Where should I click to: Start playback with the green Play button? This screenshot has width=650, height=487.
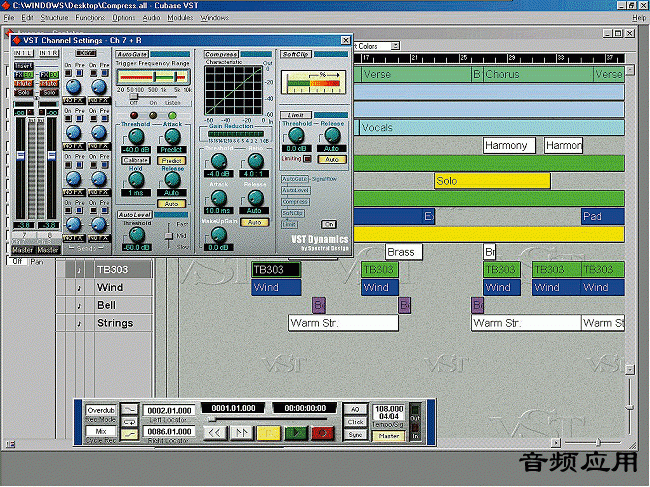(296, 434)
